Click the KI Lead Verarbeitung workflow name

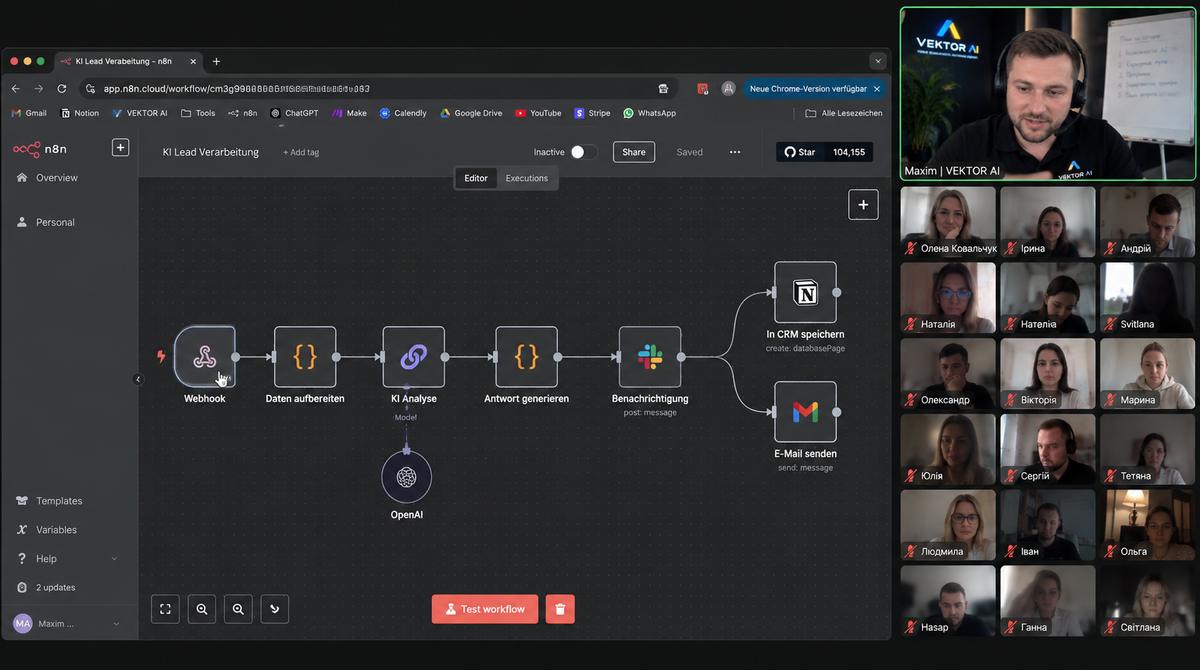click(x=211, y=152)
